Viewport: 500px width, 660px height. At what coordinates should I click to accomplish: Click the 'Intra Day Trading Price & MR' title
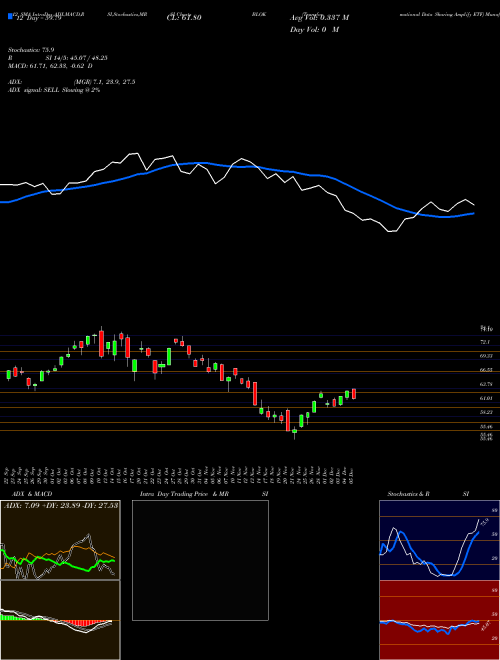click(185, 494)
